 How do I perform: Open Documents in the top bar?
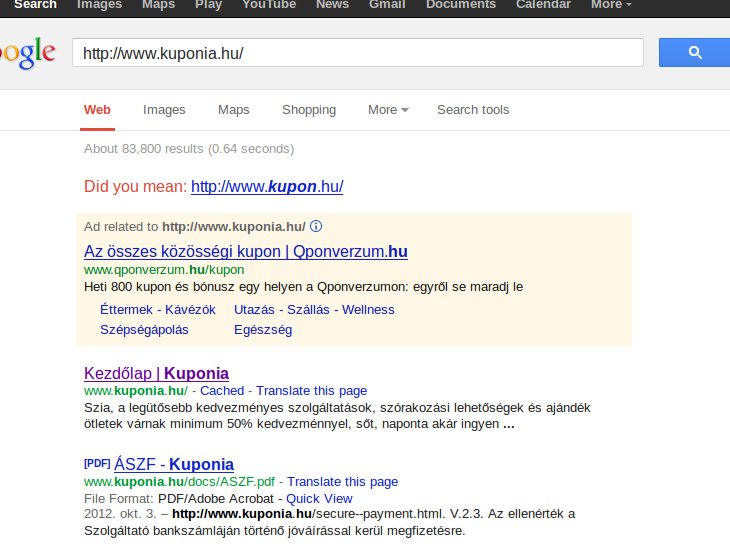[460, 5]
